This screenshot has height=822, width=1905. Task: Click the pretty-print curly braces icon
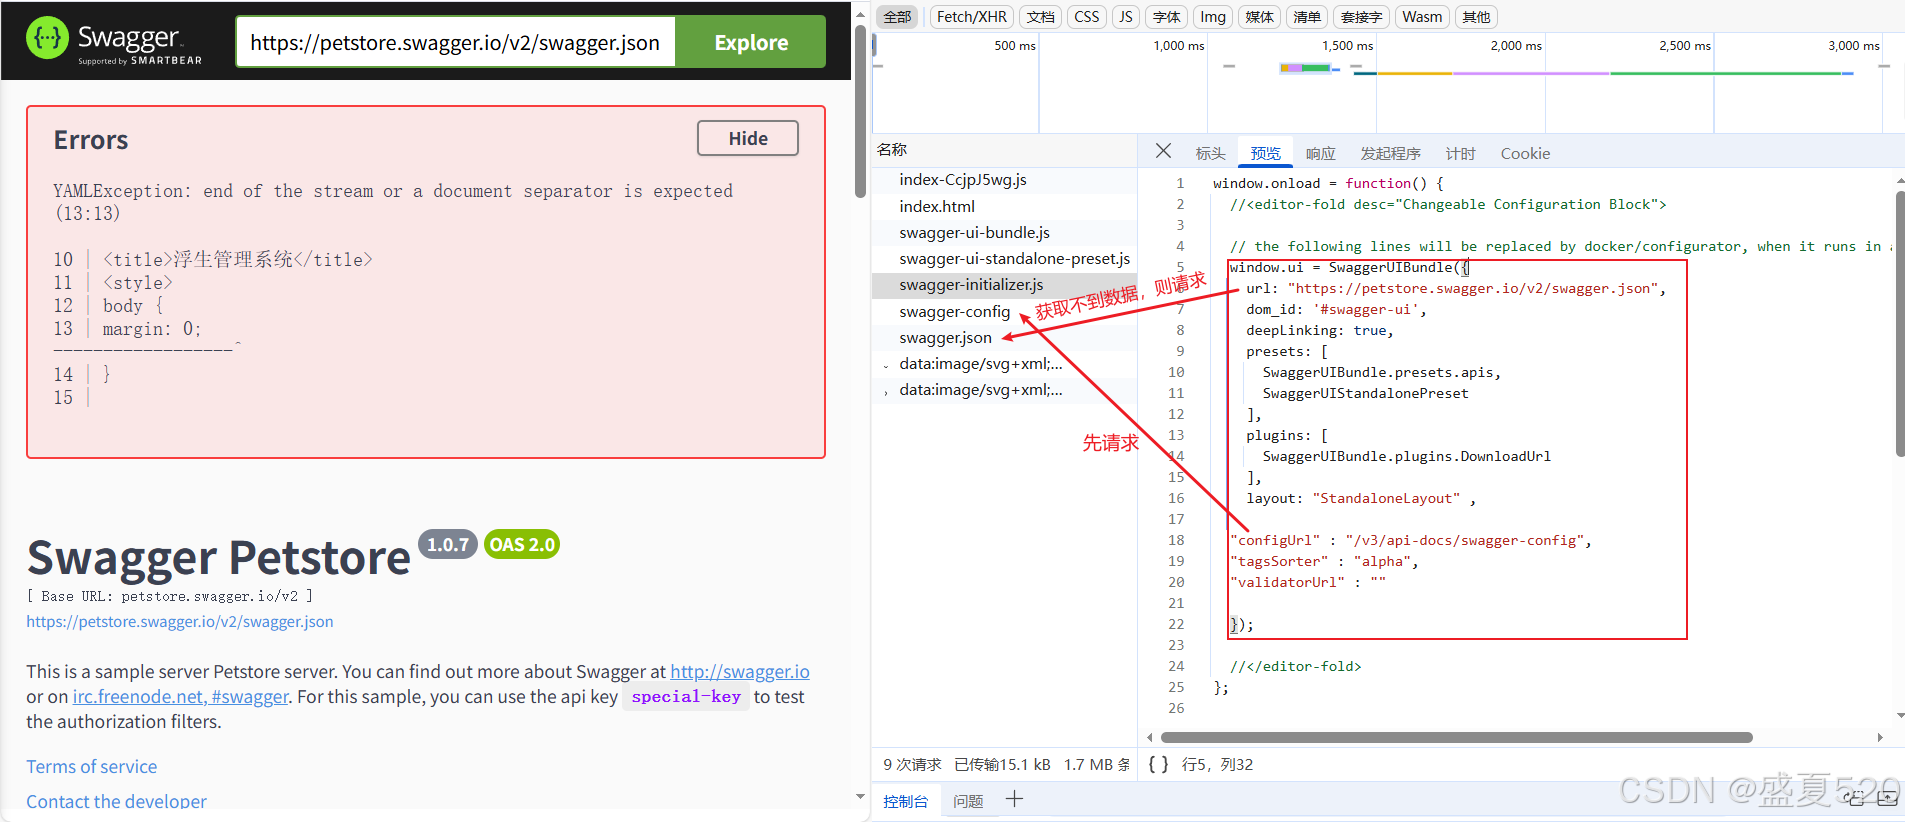tap(1158, 764)
